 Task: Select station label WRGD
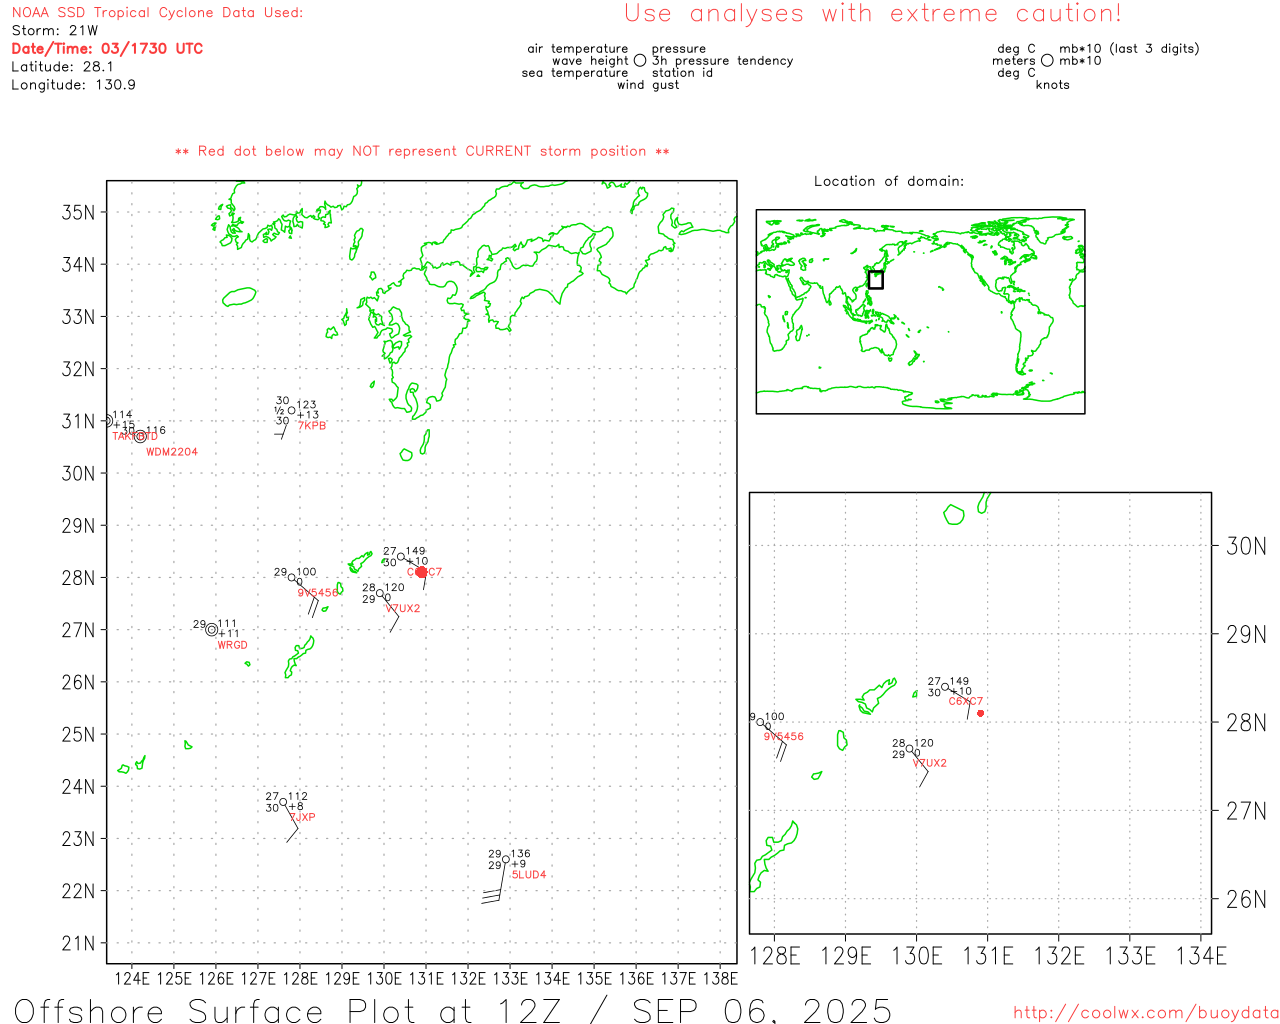tap(232, 645)
